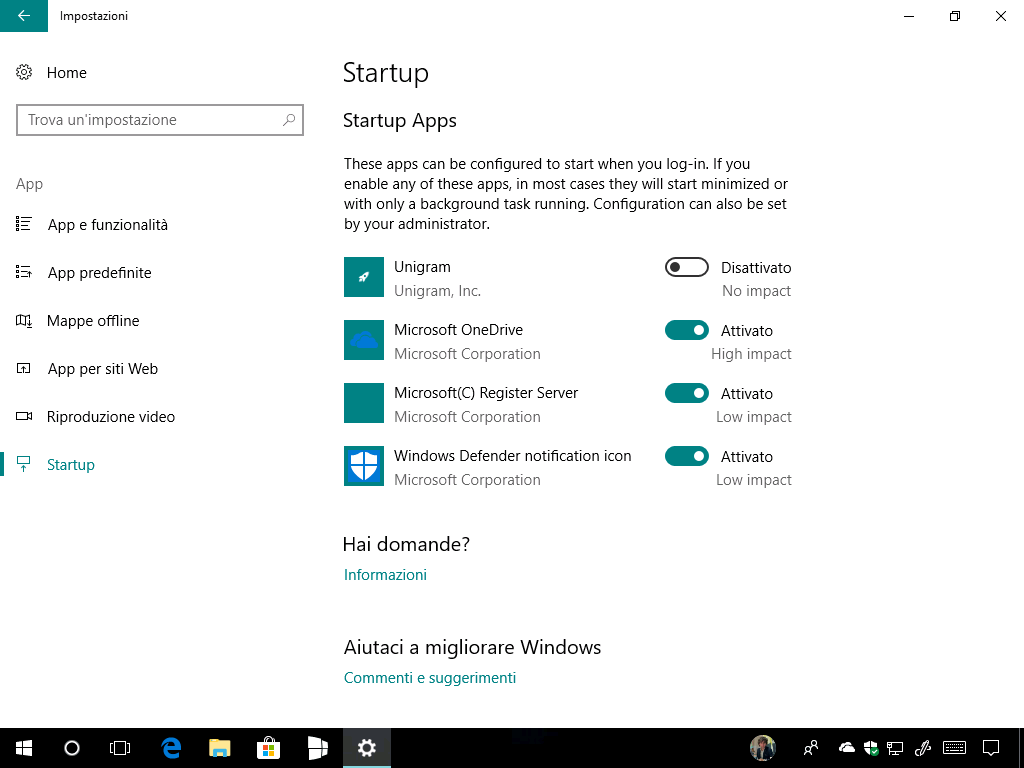
Task: Launch Microsoft Edge from taskbar
Action: click(171, 748)
